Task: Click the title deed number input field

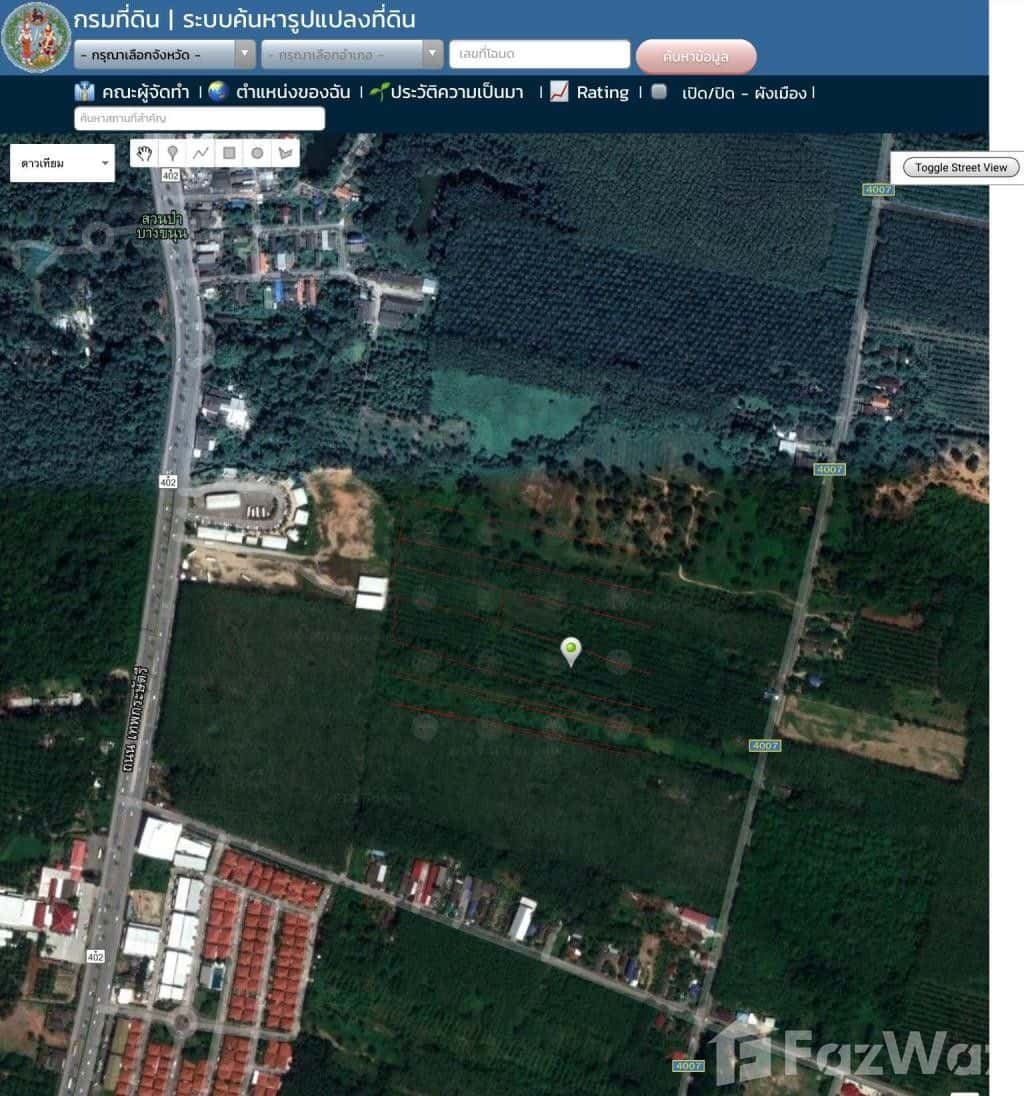Action: [539, 54]
